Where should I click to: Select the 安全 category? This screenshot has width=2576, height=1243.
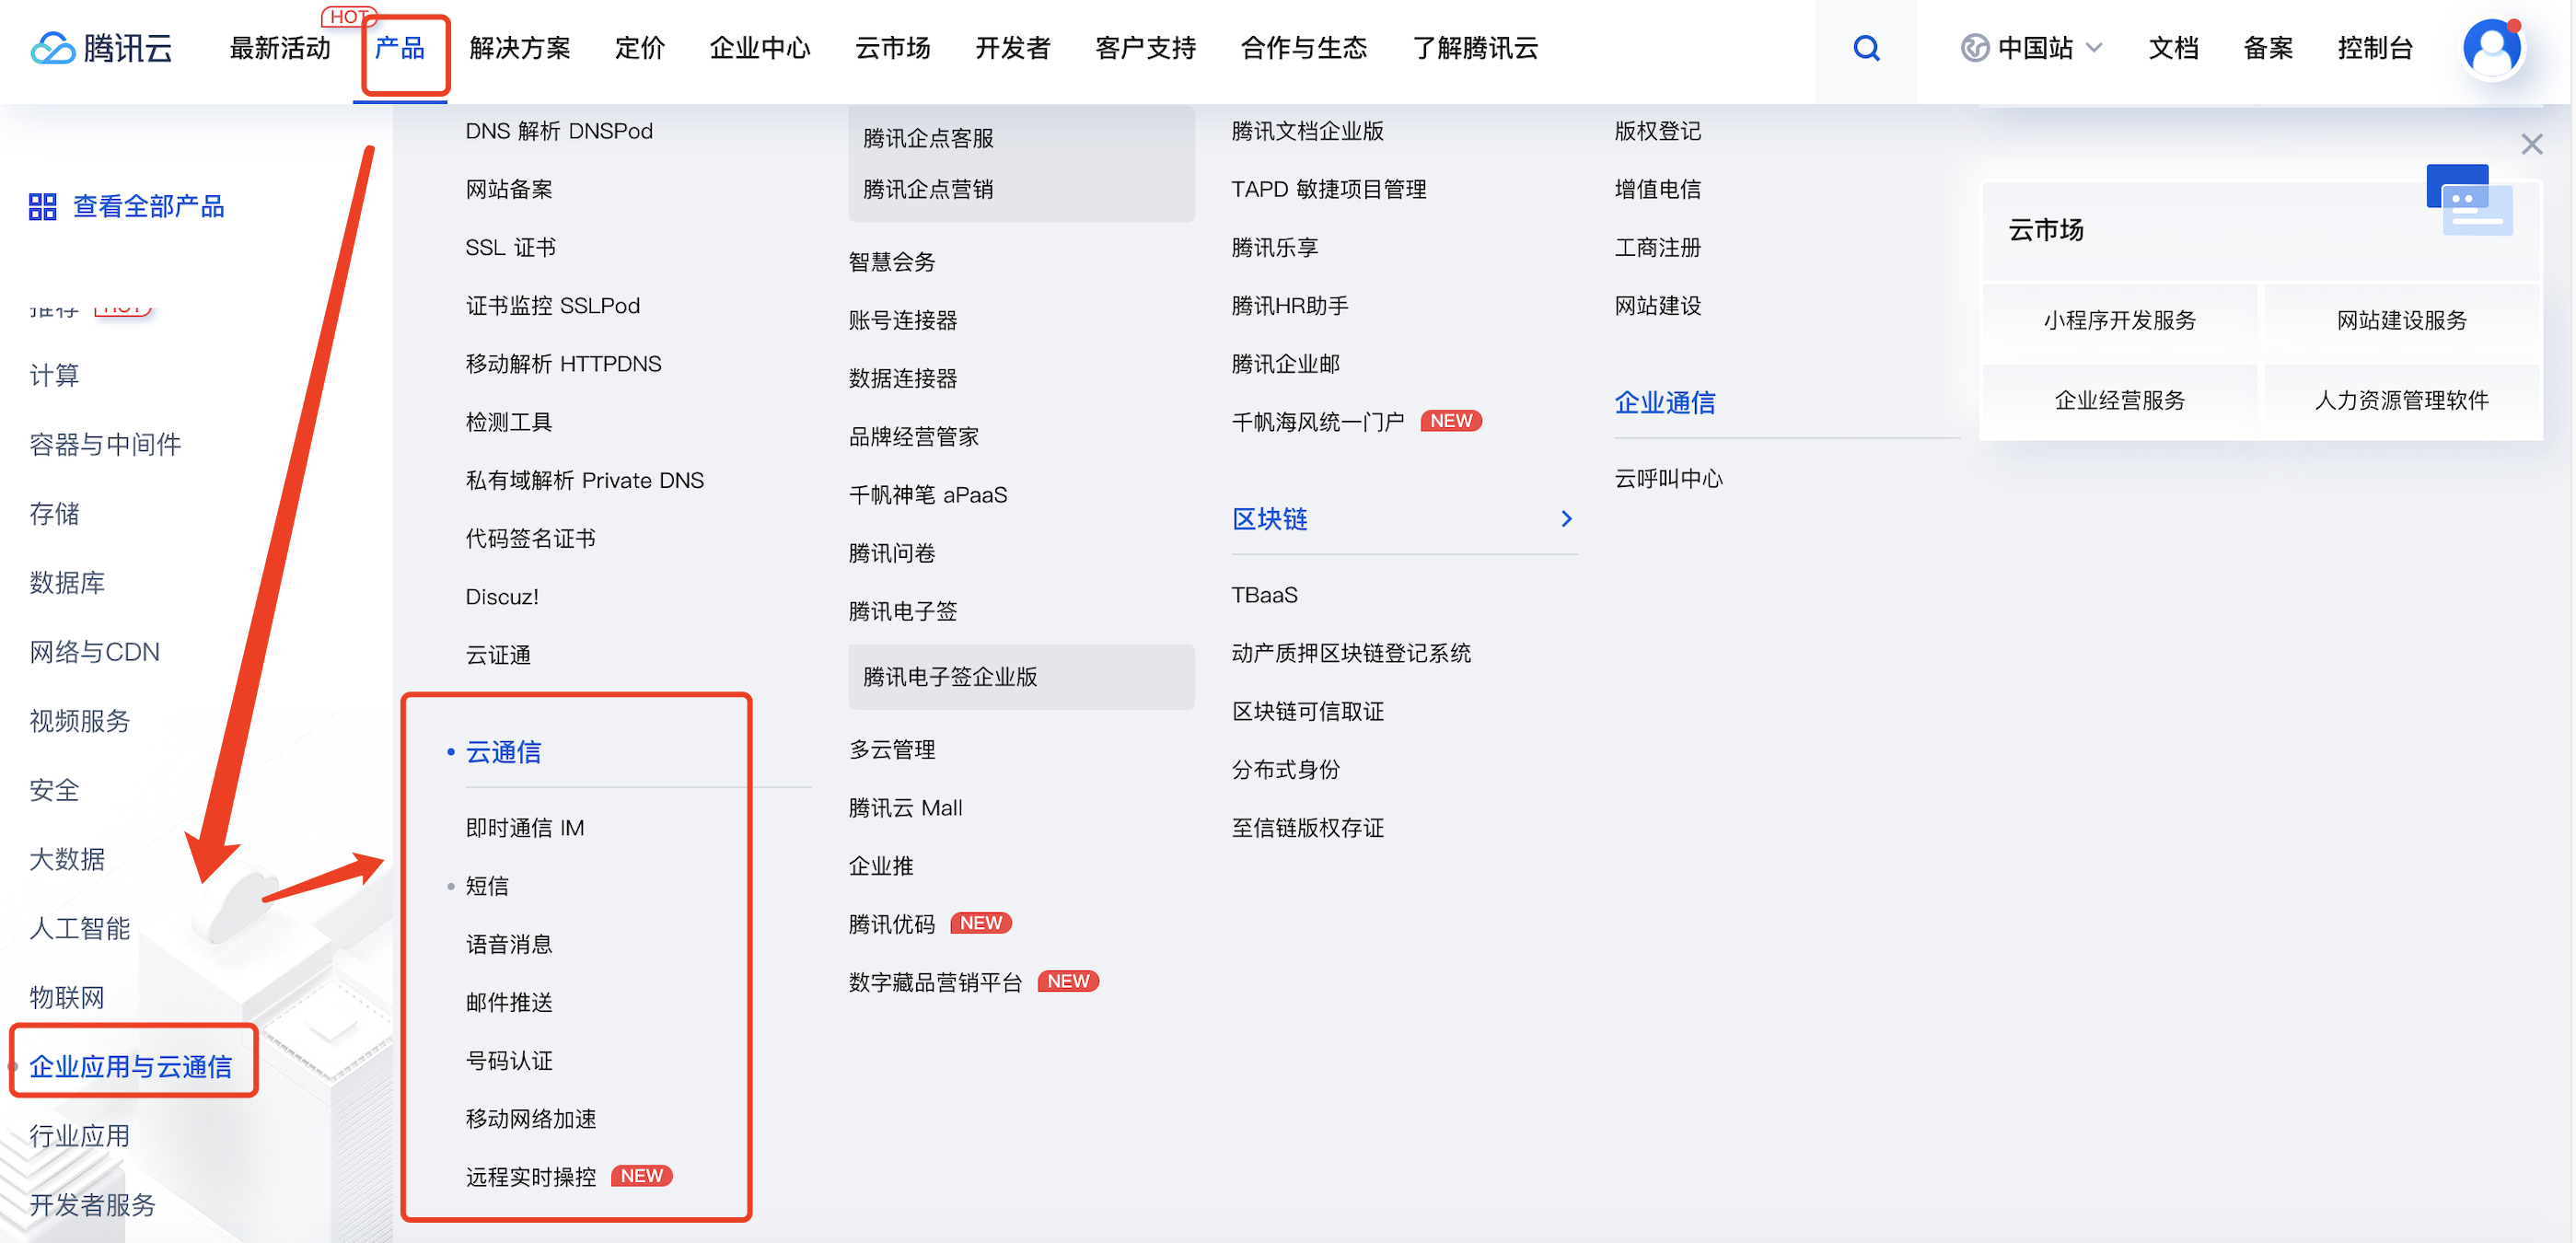54,789
